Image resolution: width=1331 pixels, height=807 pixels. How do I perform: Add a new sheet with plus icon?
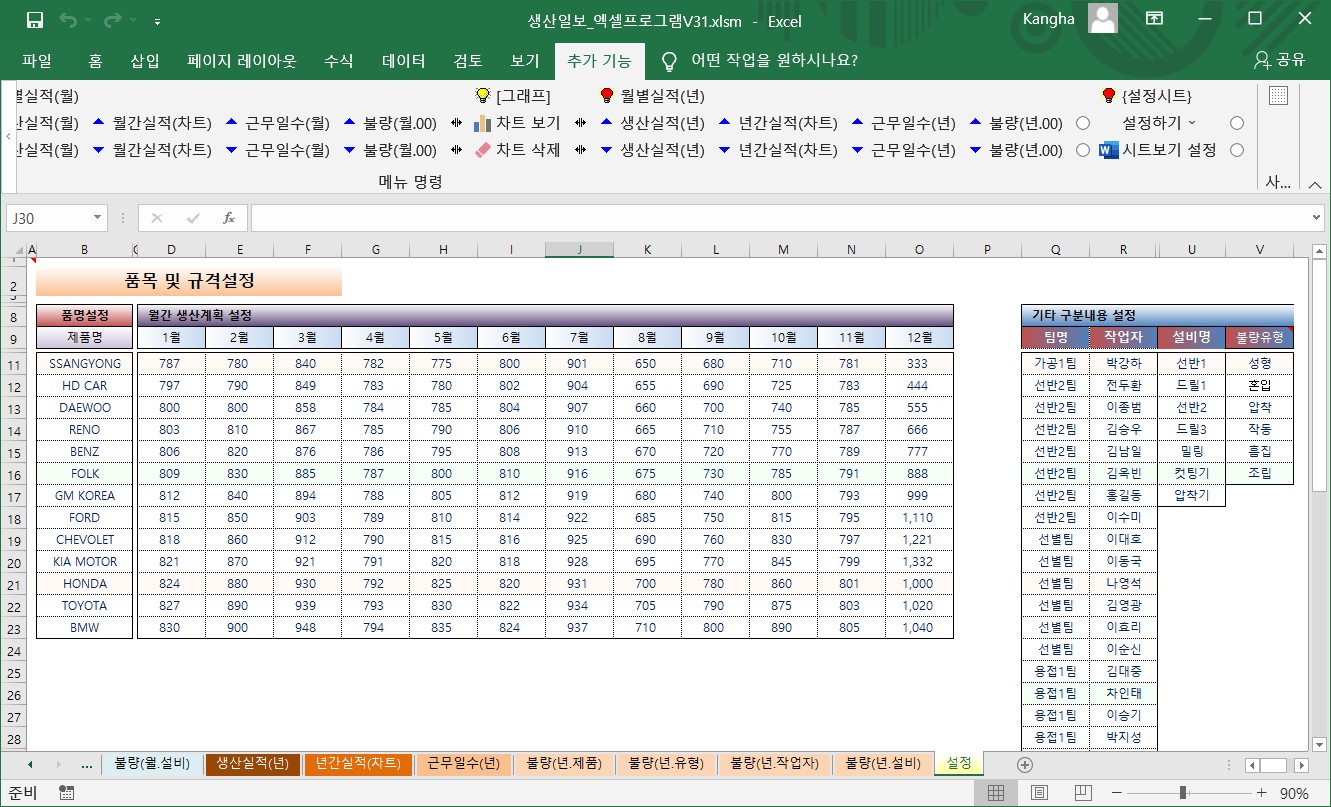click(x=1024, y=764)
